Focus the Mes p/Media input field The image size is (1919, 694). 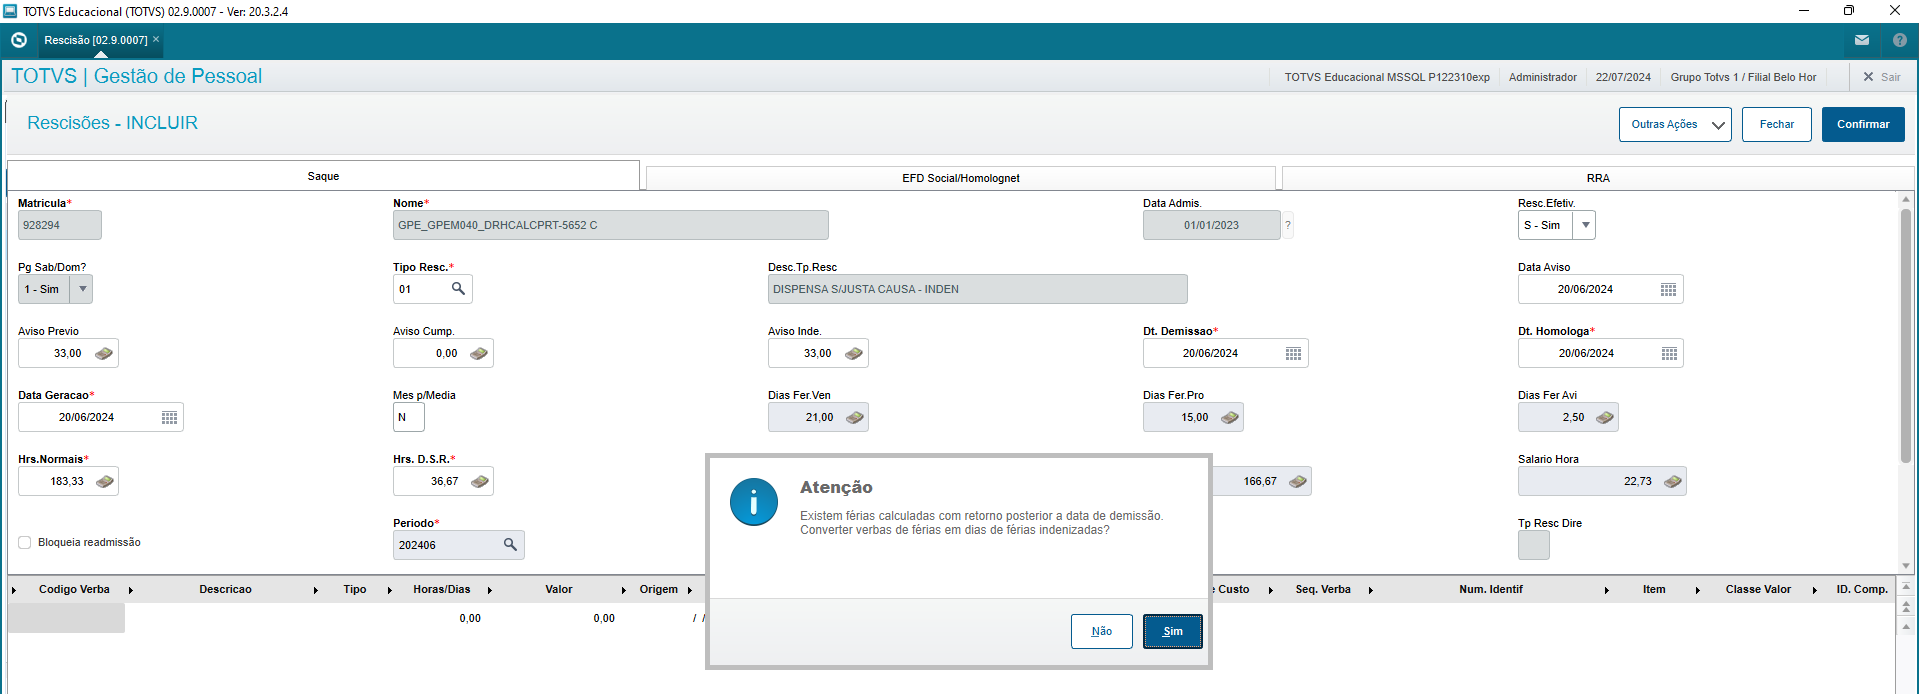409,417
